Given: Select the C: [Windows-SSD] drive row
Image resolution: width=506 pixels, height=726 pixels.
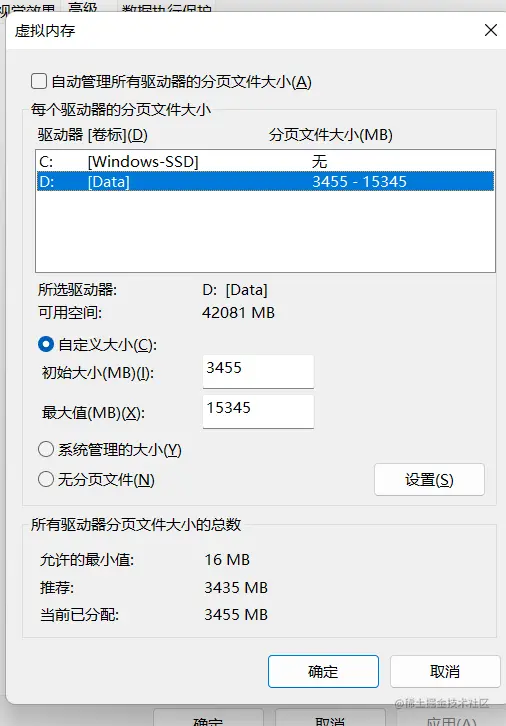Looking at the screenshot, I should pyautogui.click(x=265, y=162).
